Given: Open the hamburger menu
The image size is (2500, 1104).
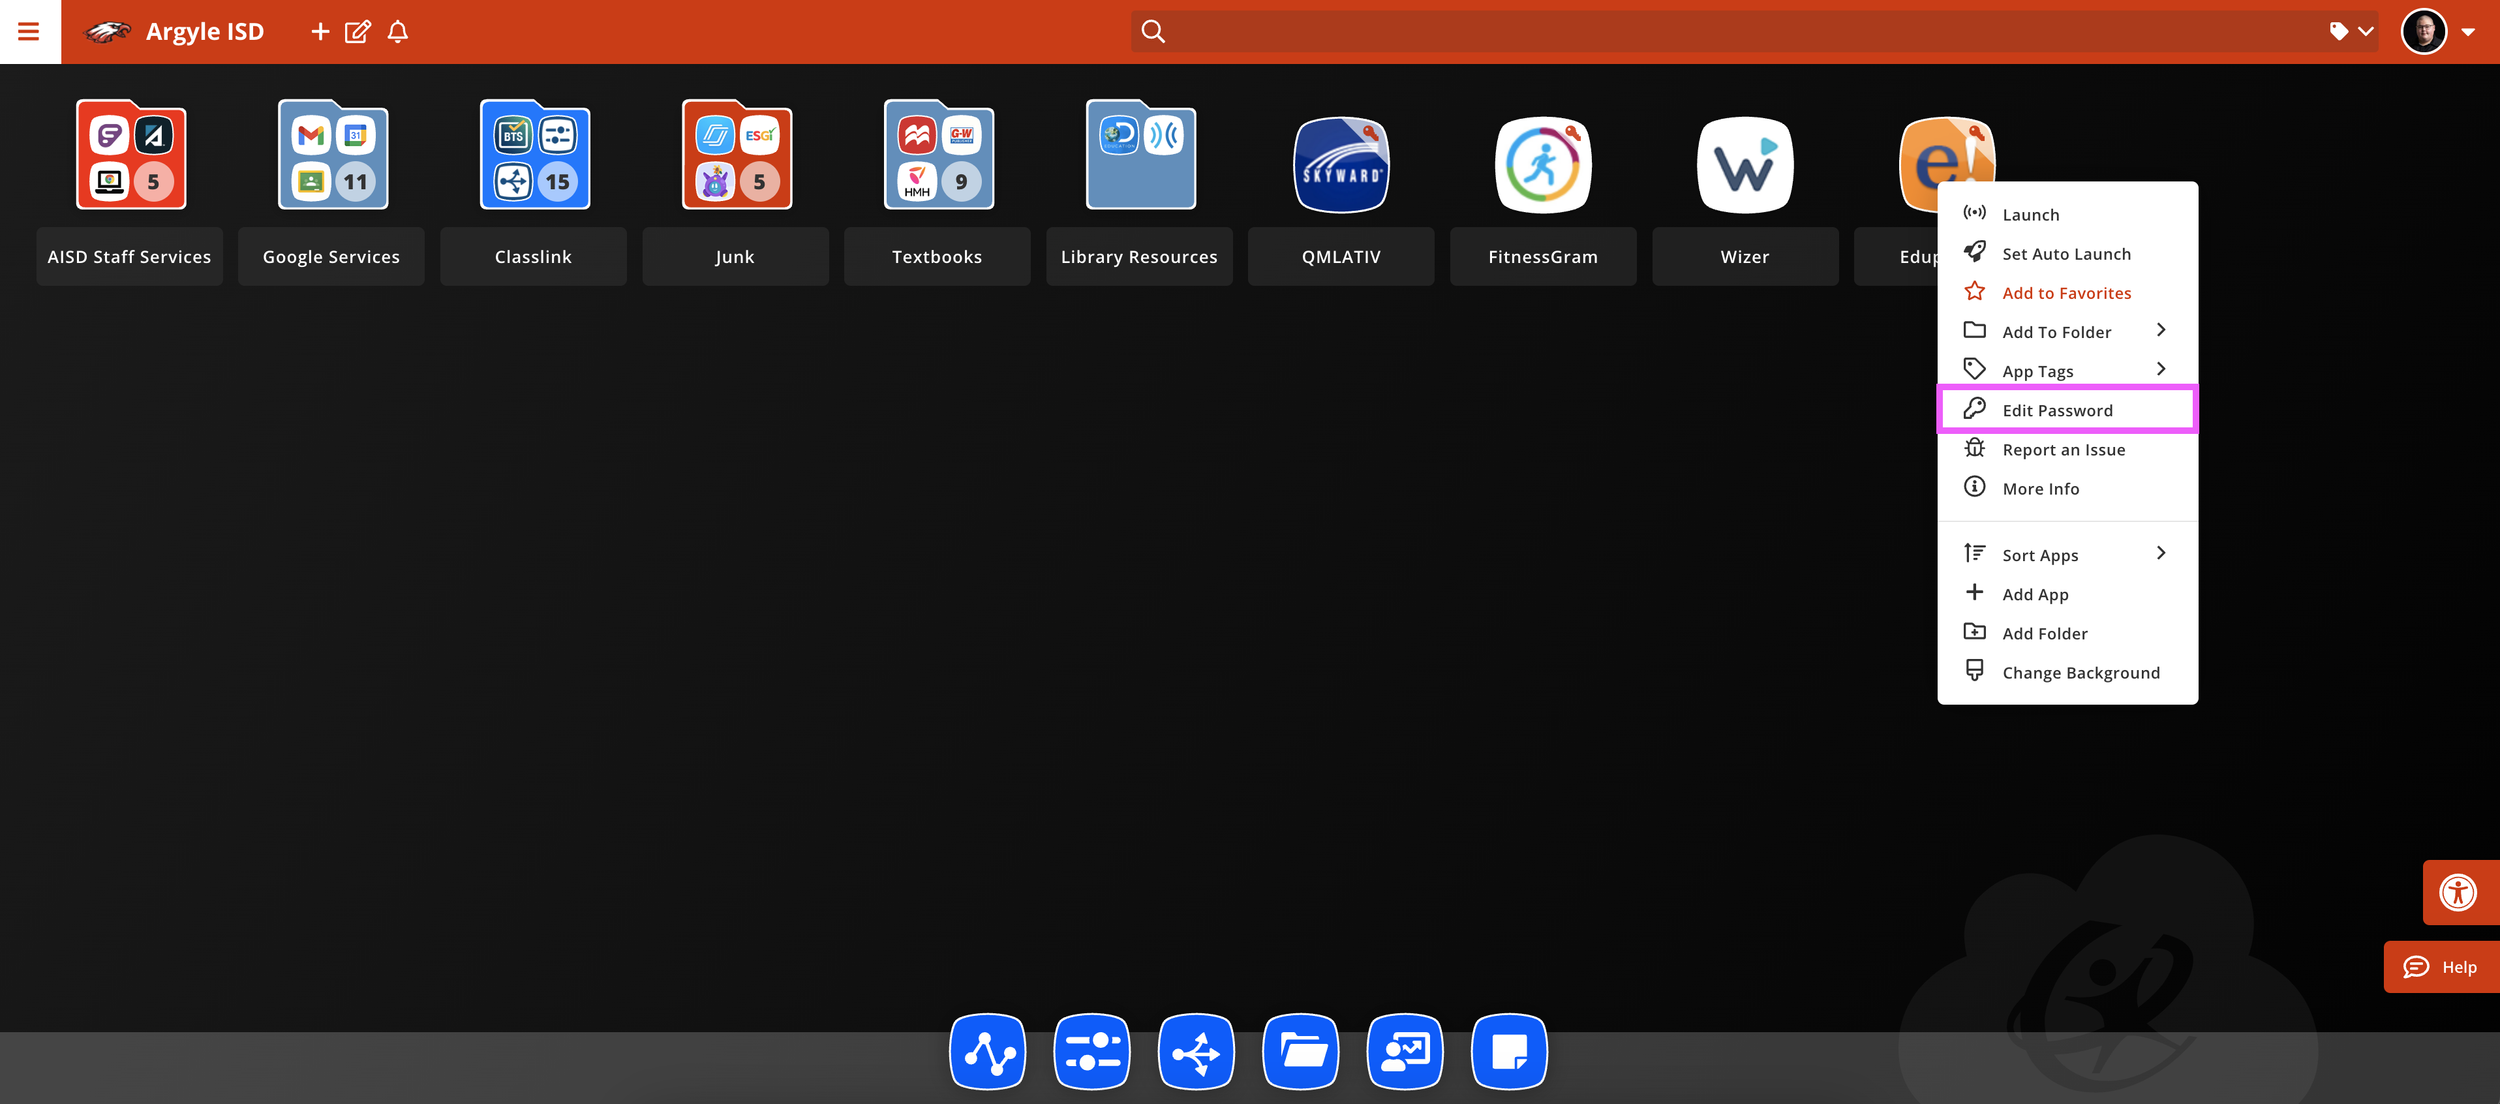Looking at the screenshot, I should coord(29,31).
